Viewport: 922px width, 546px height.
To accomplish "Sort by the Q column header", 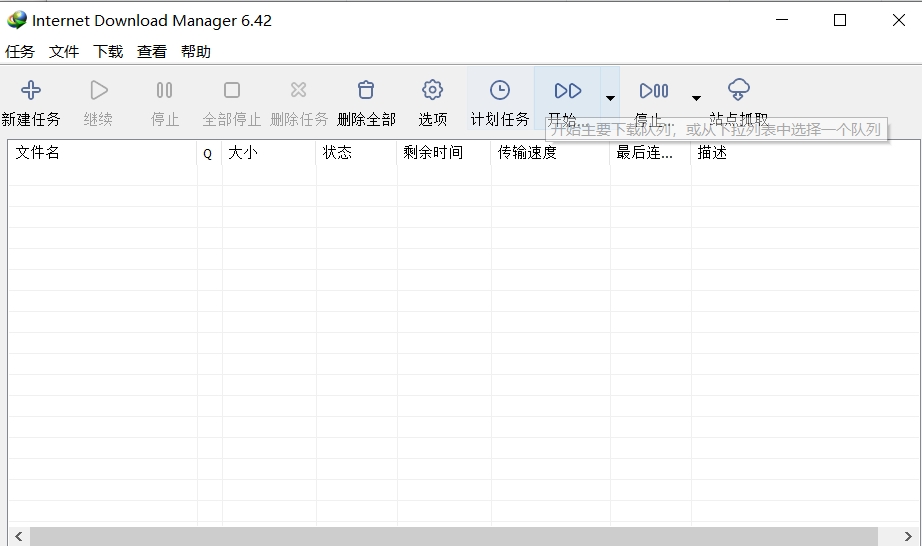I will (209, 153).
